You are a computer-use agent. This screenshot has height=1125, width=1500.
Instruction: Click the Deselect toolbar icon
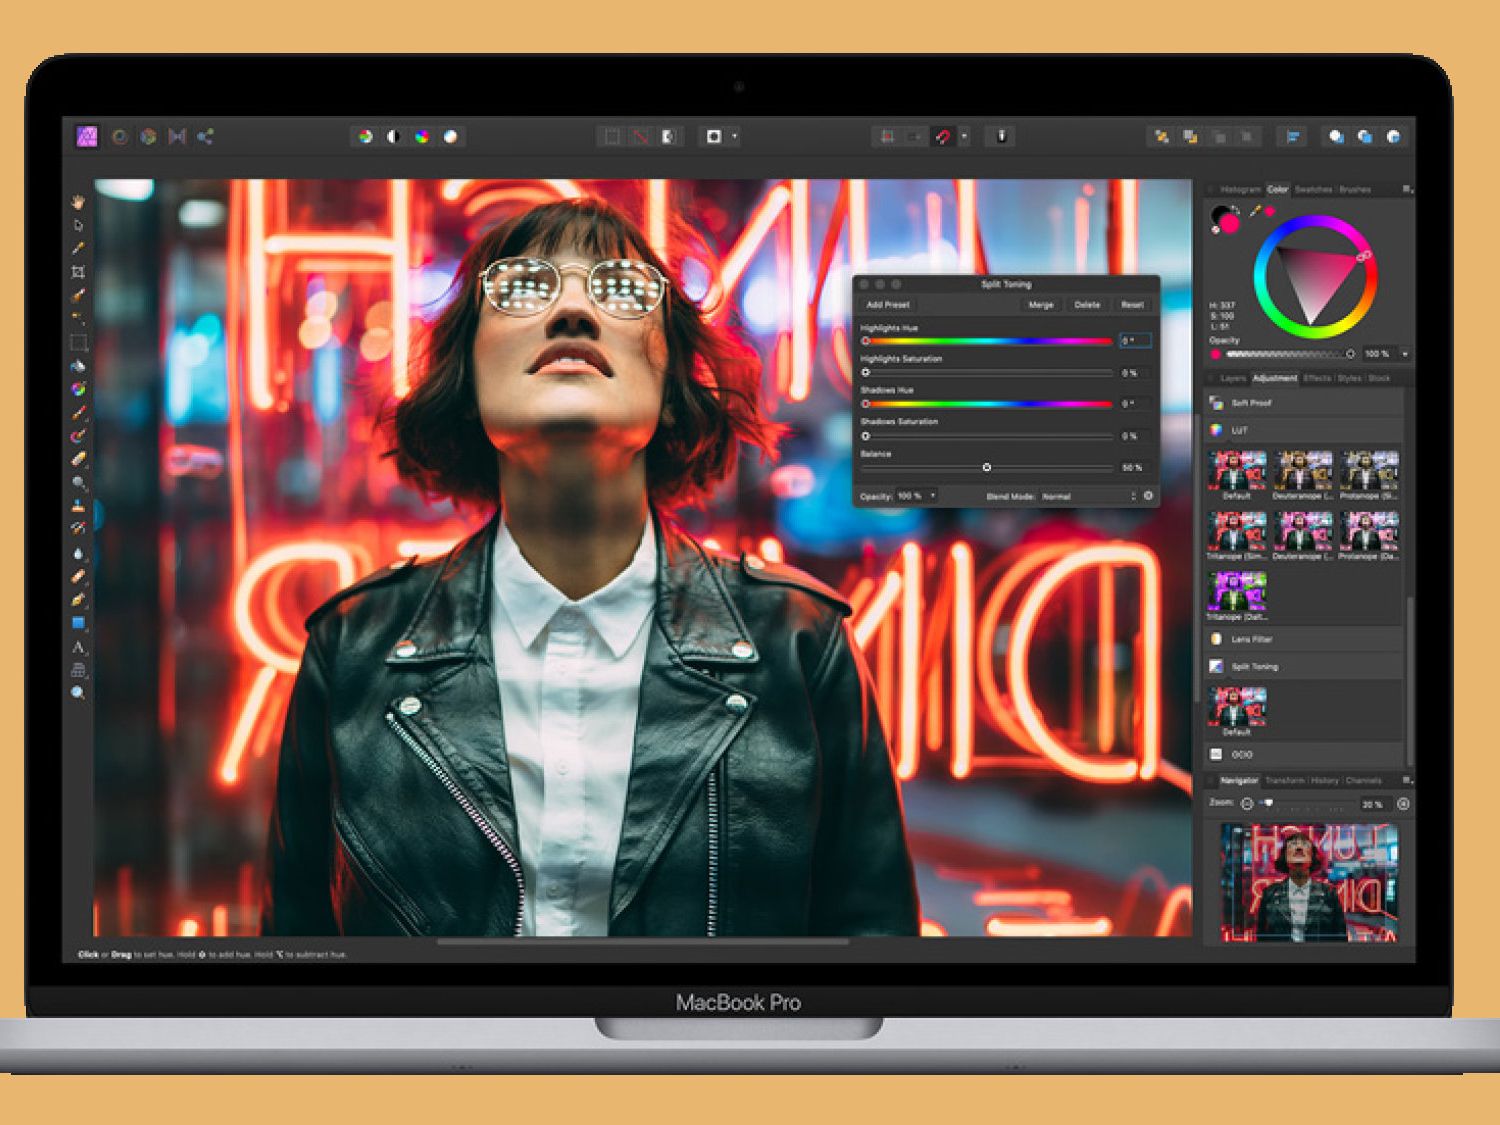[x=640, y=136]
